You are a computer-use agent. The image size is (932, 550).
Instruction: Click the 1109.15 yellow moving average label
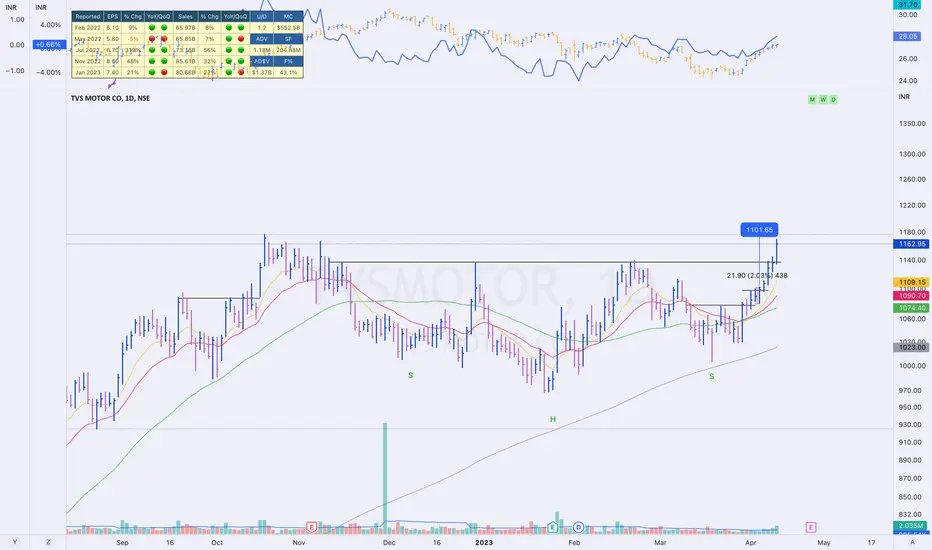pos(911,282)
